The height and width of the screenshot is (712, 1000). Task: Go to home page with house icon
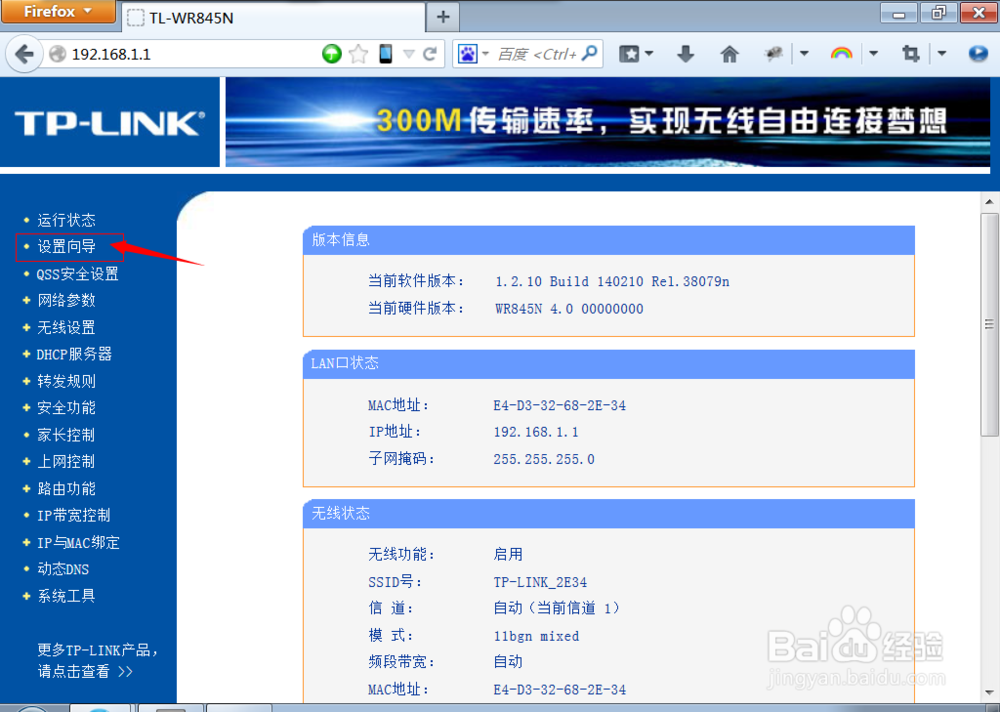coord(729,54)
